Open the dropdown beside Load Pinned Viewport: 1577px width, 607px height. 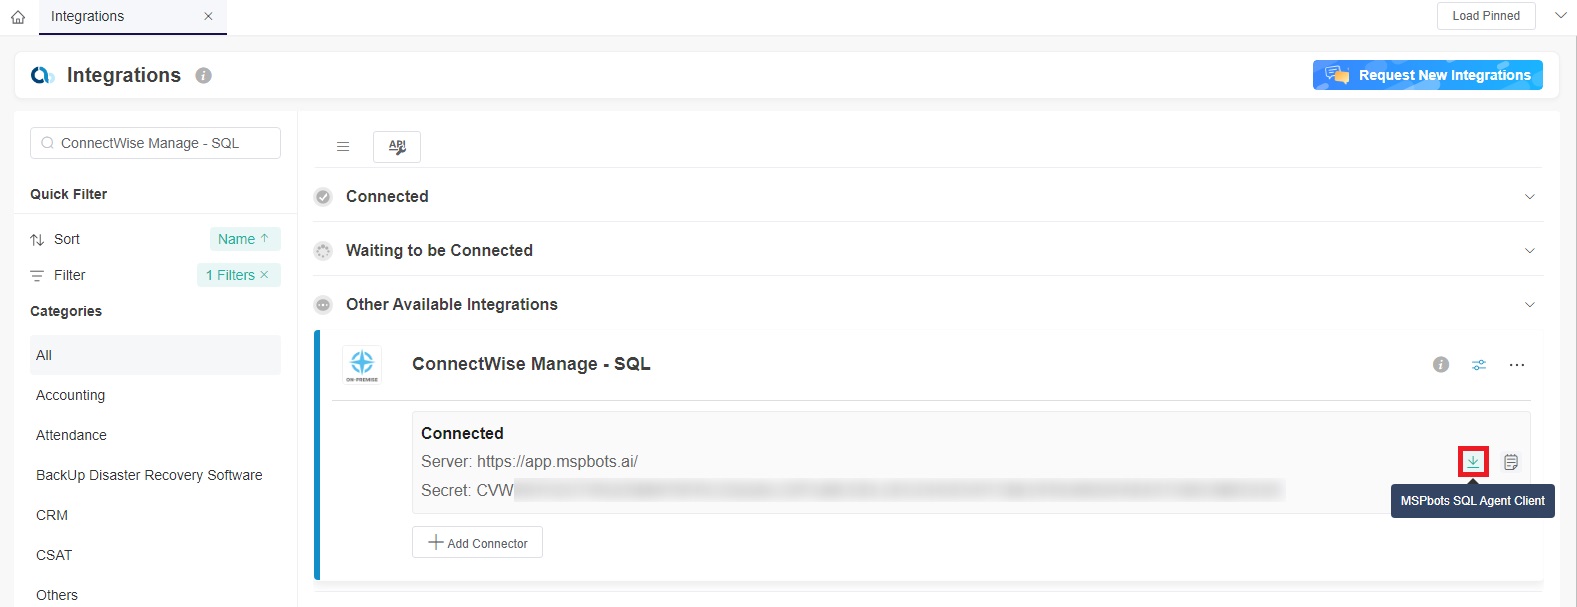point(1560,15)
